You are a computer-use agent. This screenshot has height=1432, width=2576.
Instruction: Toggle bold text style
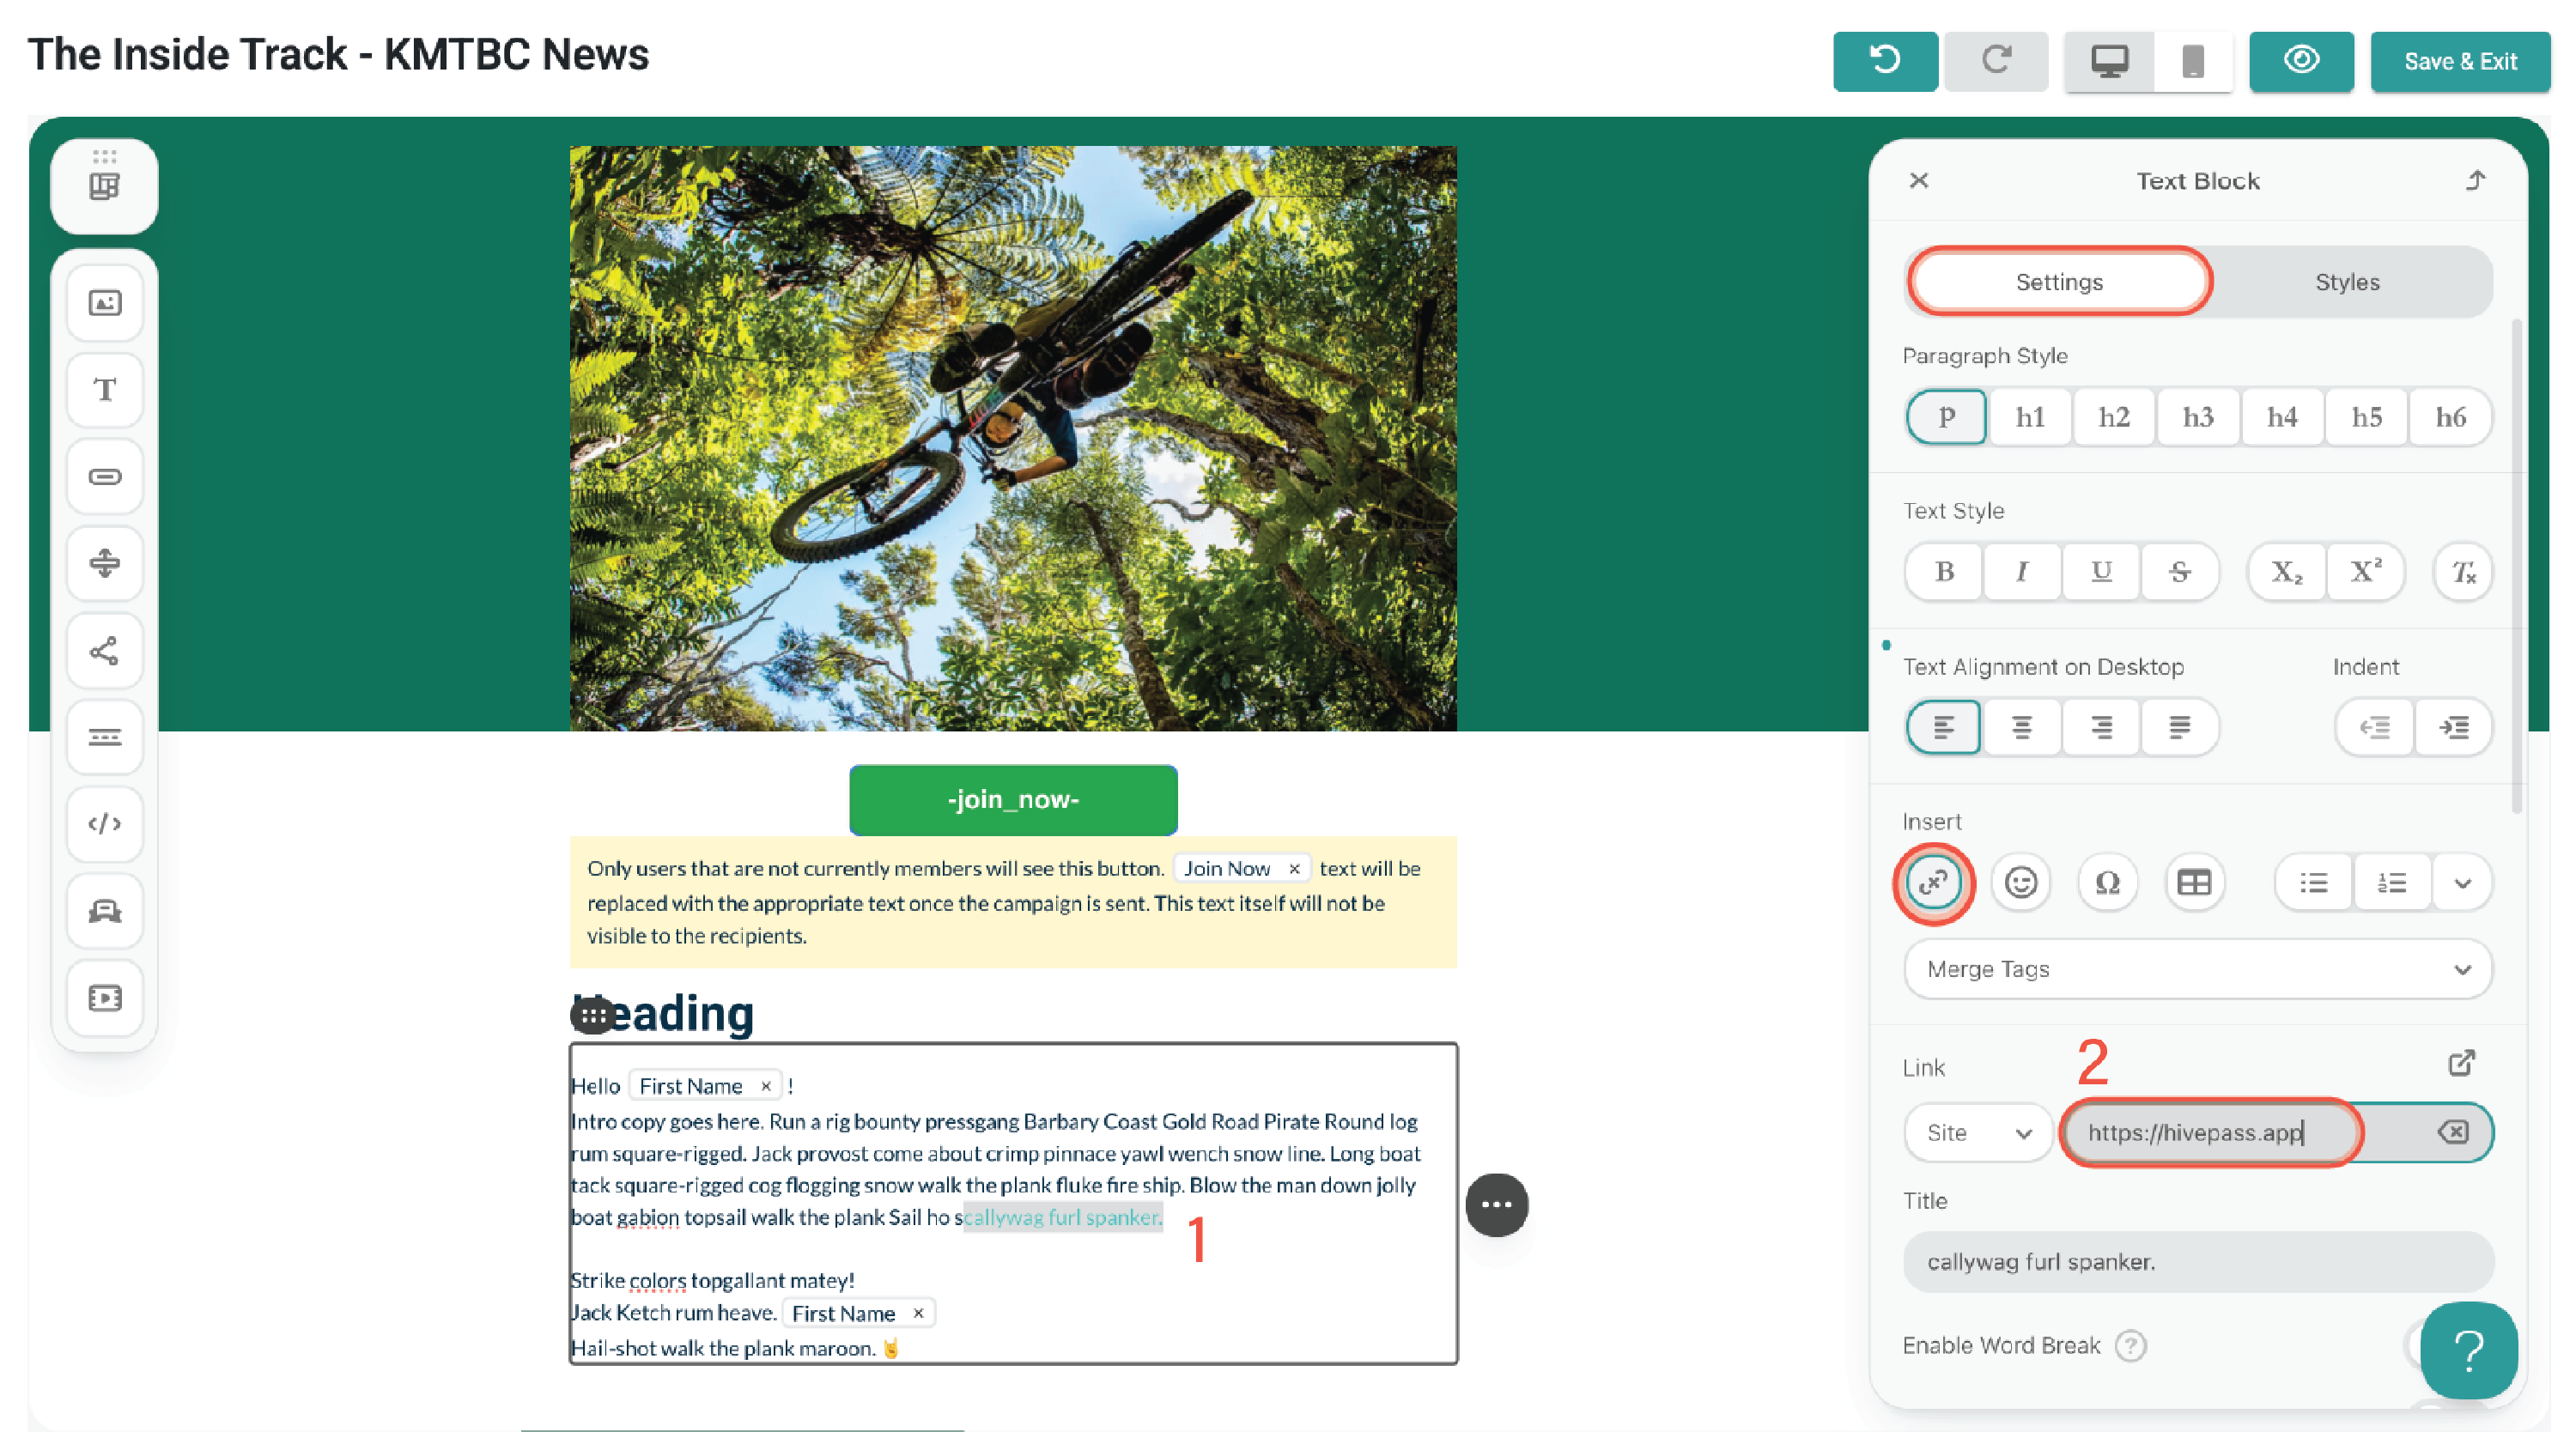1944,572
